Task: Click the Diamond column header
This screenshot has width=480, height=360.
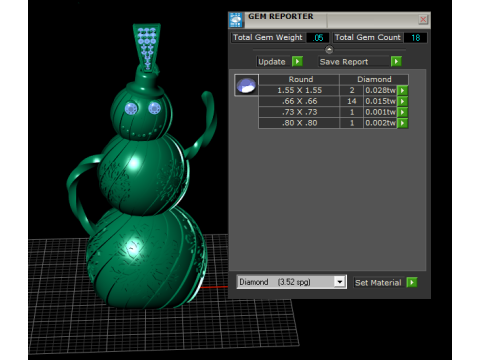Action: 374,79
